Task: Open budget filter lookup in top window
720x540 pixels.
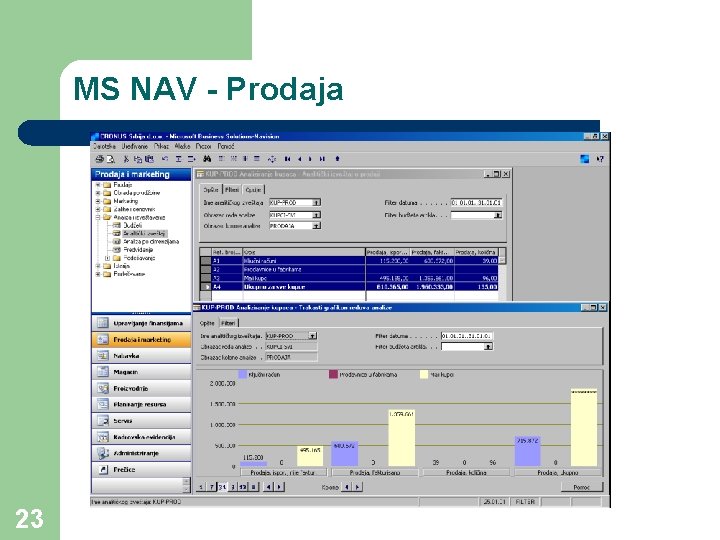Action: tap(498, 215)
